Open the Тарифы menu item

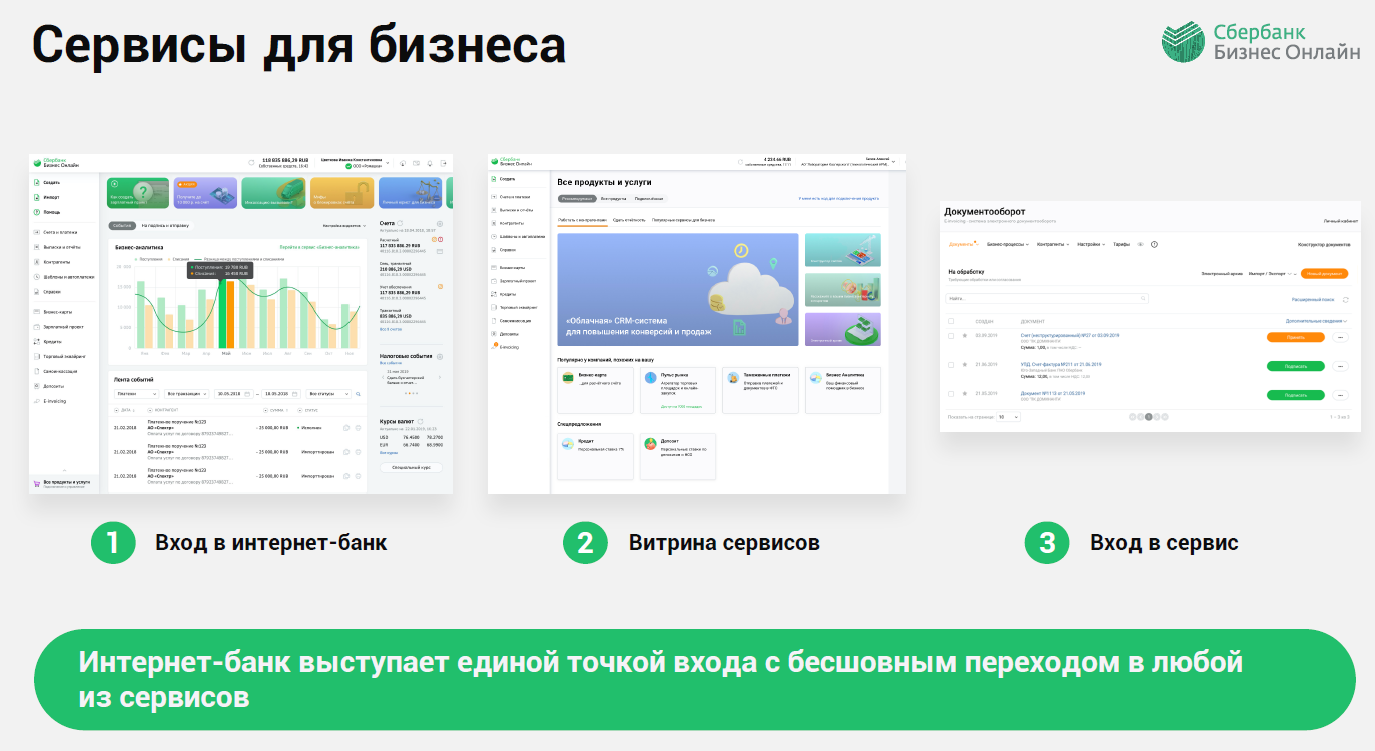pyautogui.click(x=1121, y=244)
